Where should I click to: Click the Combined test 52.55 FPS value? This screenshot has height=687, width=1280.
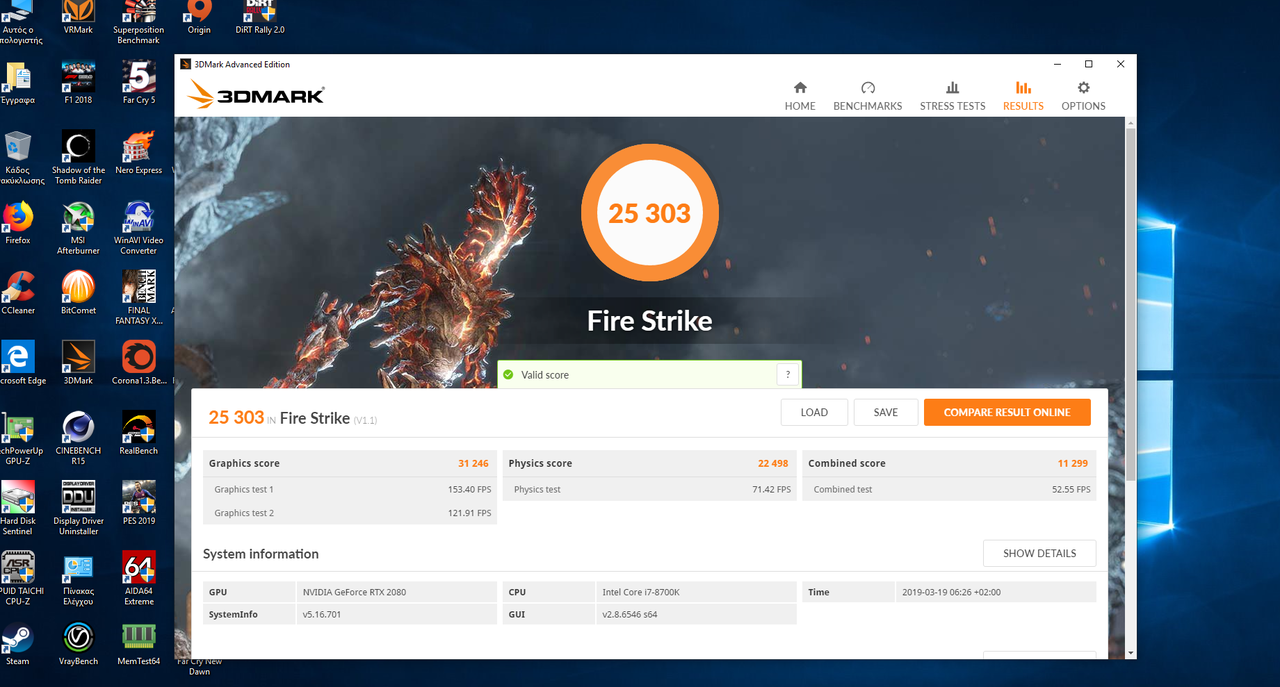click(1071, 489)
